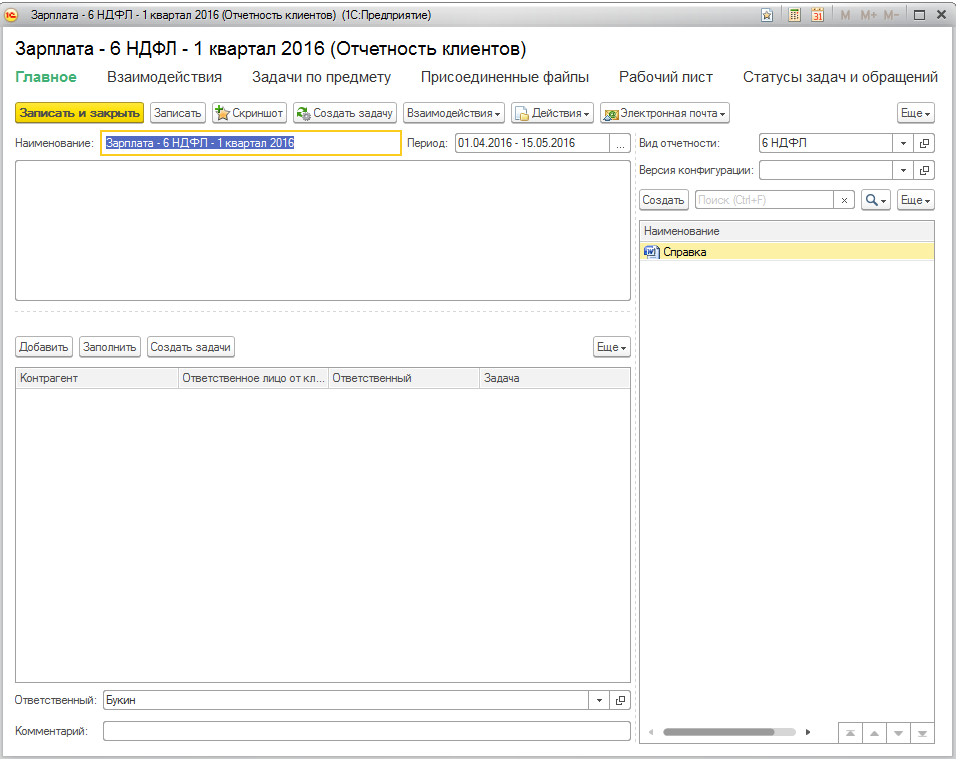956x759 pixels.
Task: Click the Создать задачу button
Action: 345,113
